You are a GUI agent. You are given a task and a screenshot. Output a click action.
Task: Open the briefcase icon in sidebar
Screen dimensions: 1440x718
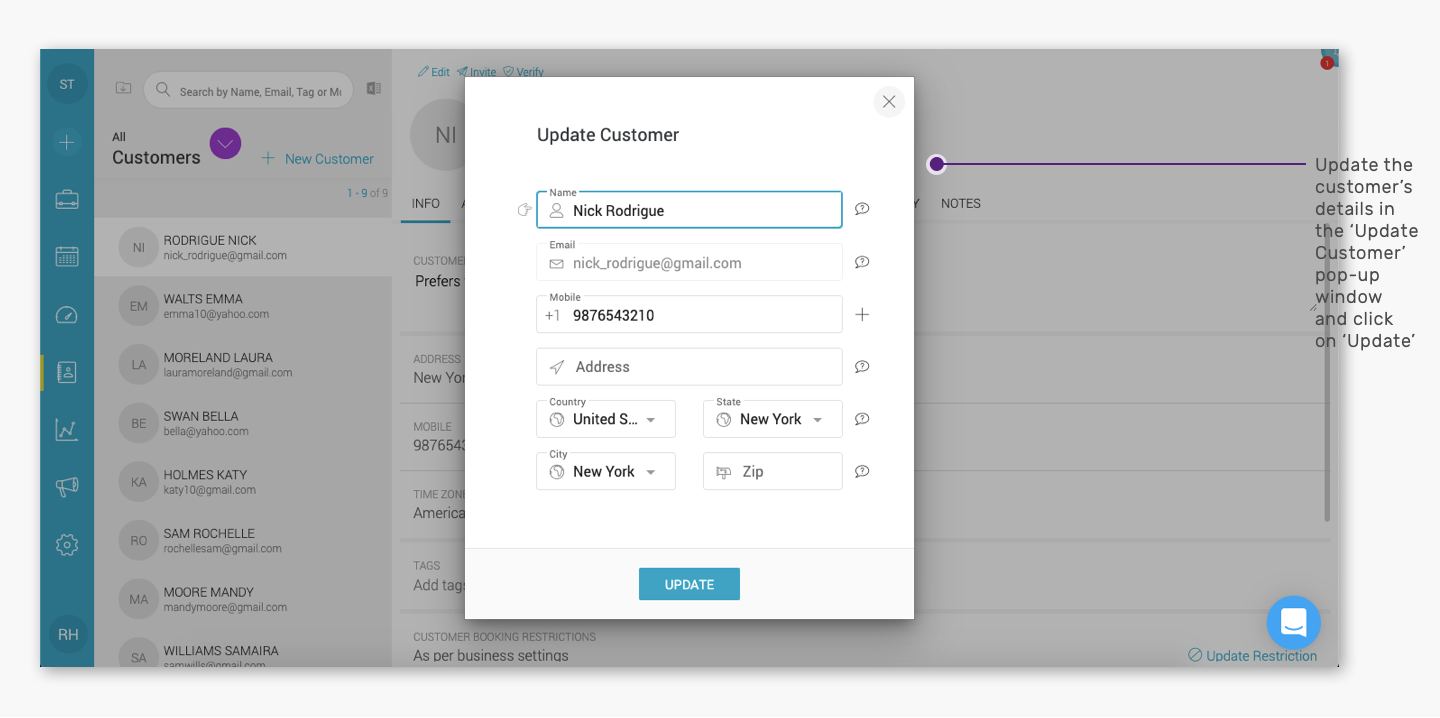(67, 199)
